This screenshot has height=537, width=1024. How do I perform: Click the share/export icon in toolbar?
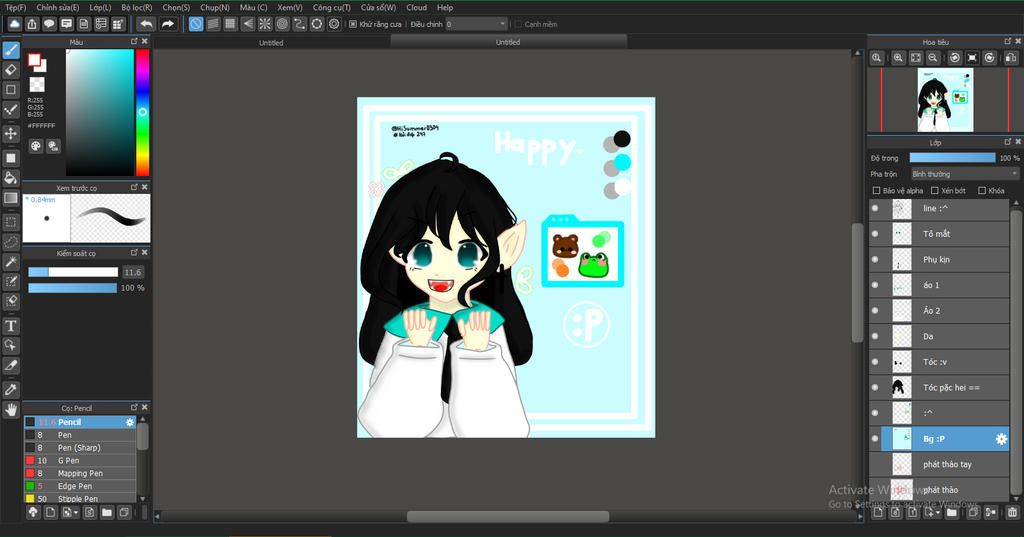coord(32,24)
